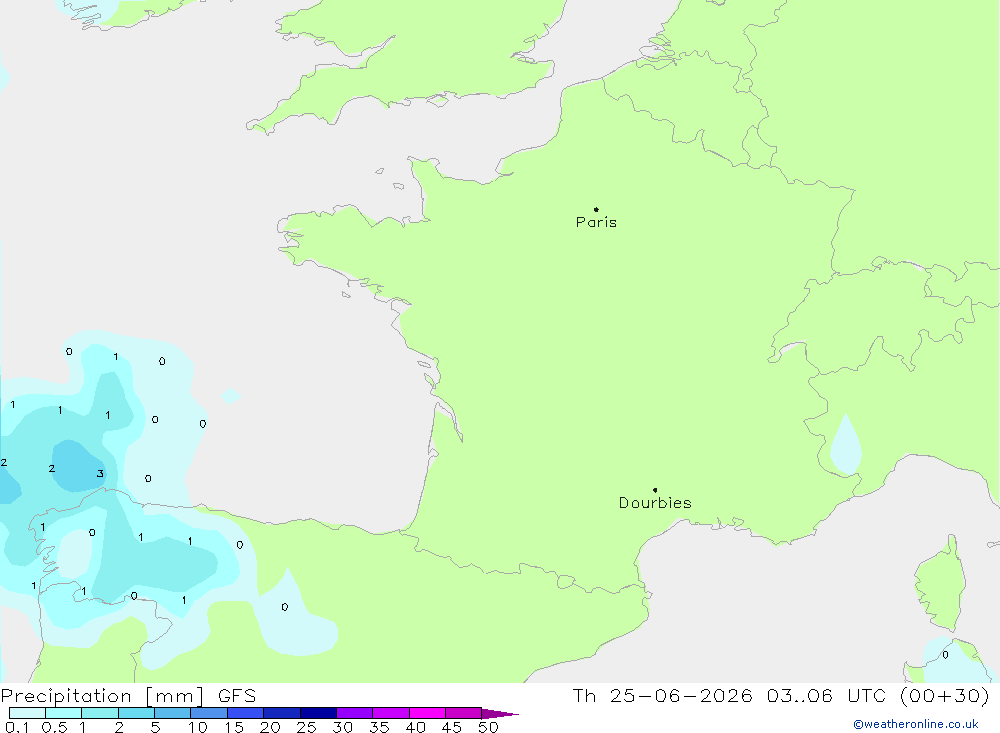This screenshot has width=1000, height=733.
Task: Click the Paris city label
Action: click(596, 222)
